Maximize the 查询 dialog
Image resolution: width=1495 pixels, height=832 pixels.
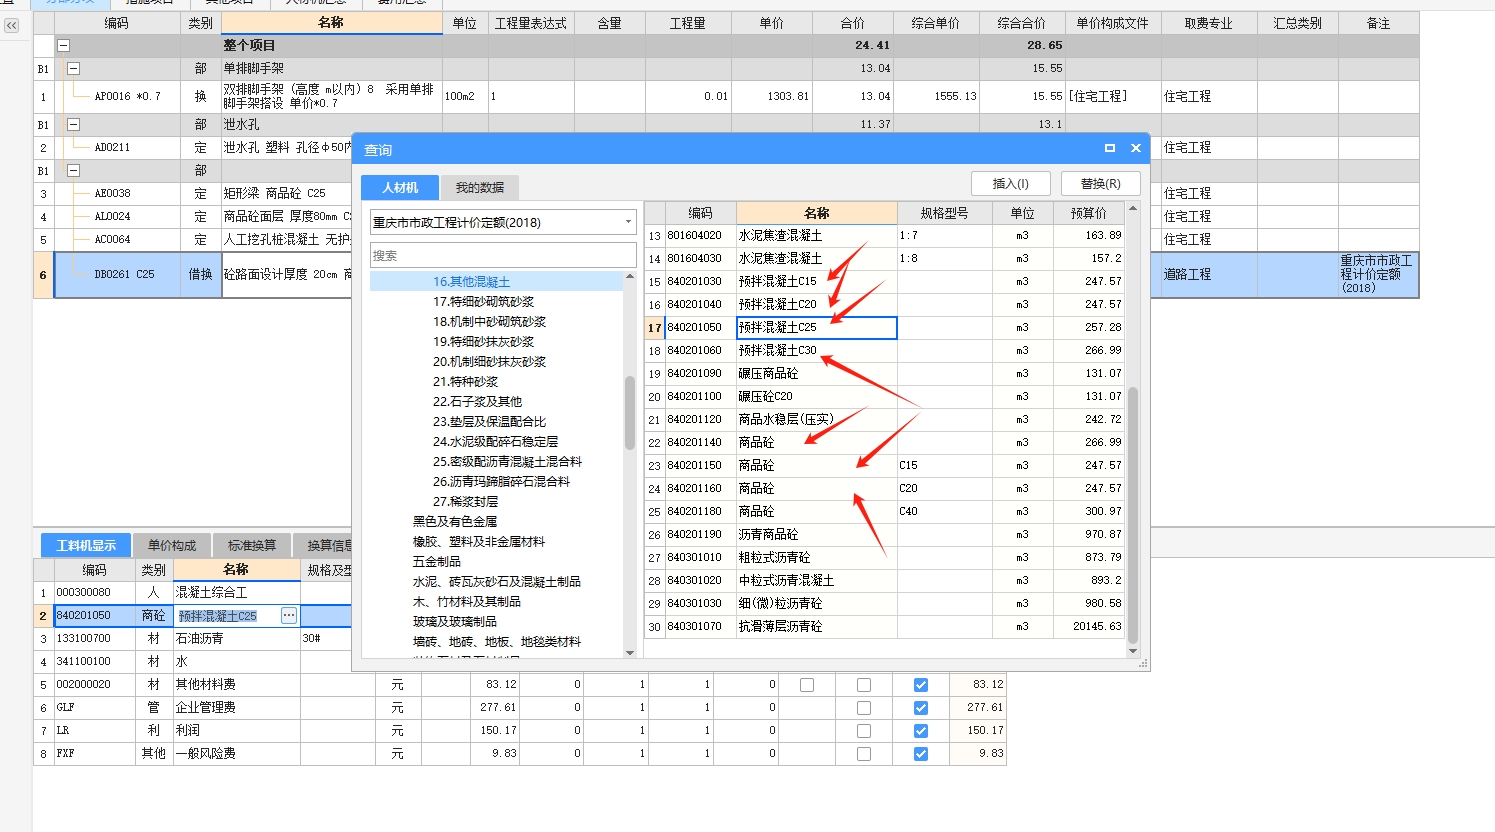click(1109, 148)
